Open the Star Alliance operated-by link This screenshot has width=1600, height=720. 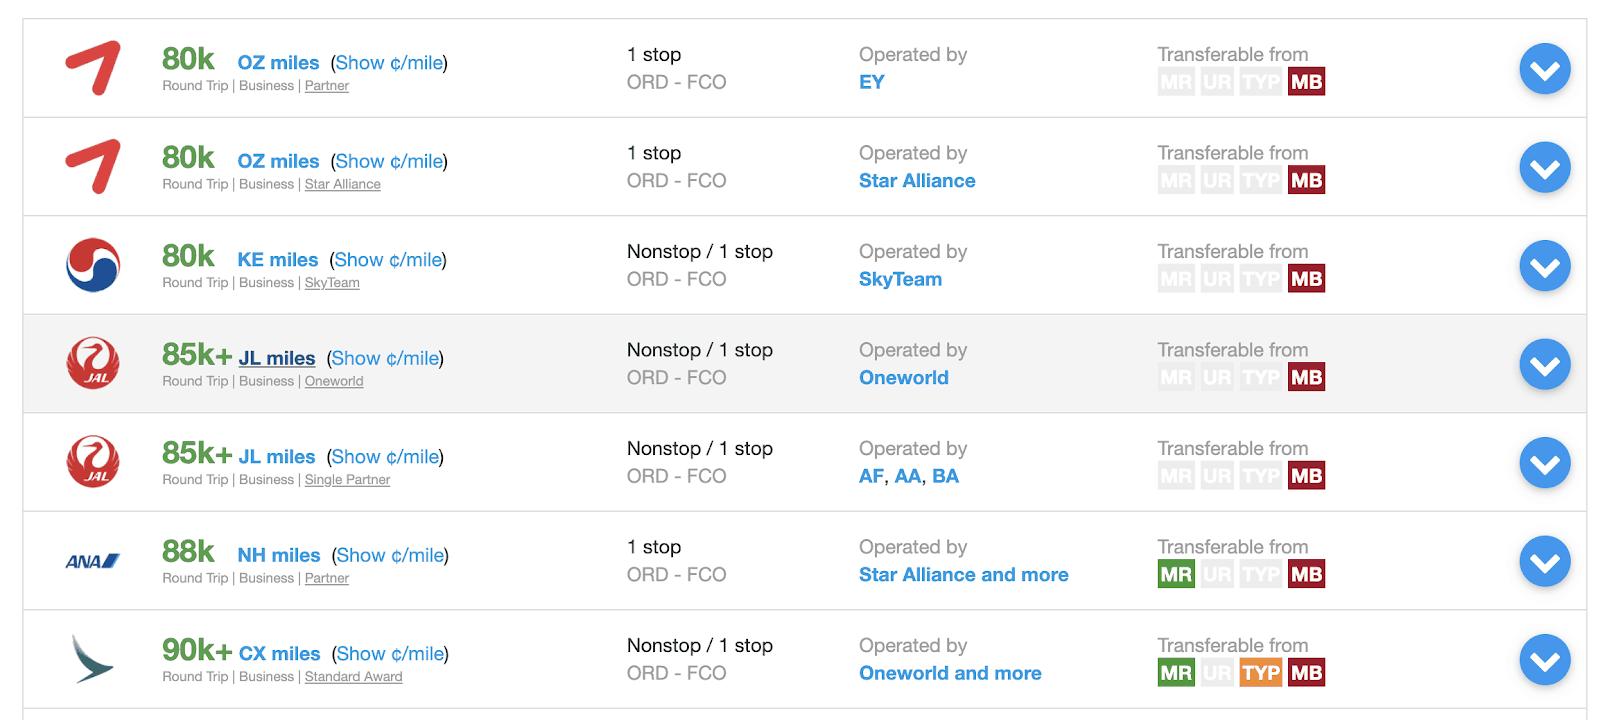click(x=917, y=181)
